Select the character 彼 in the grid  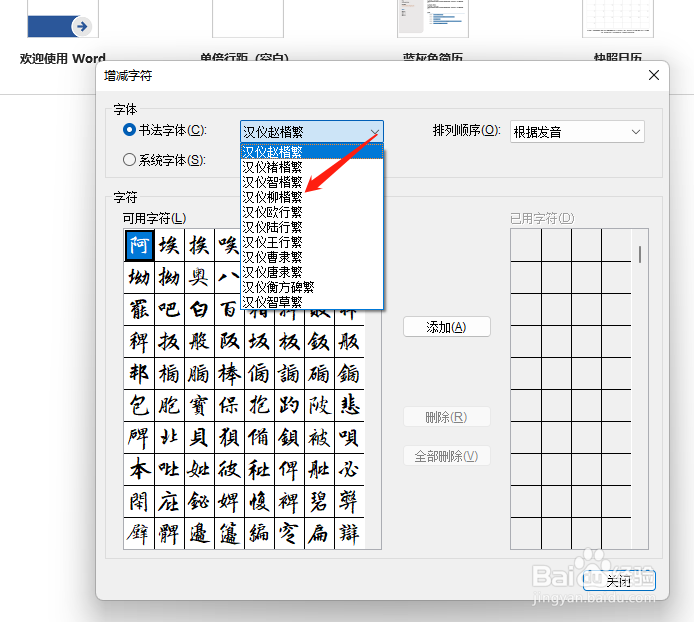[229, 469]
